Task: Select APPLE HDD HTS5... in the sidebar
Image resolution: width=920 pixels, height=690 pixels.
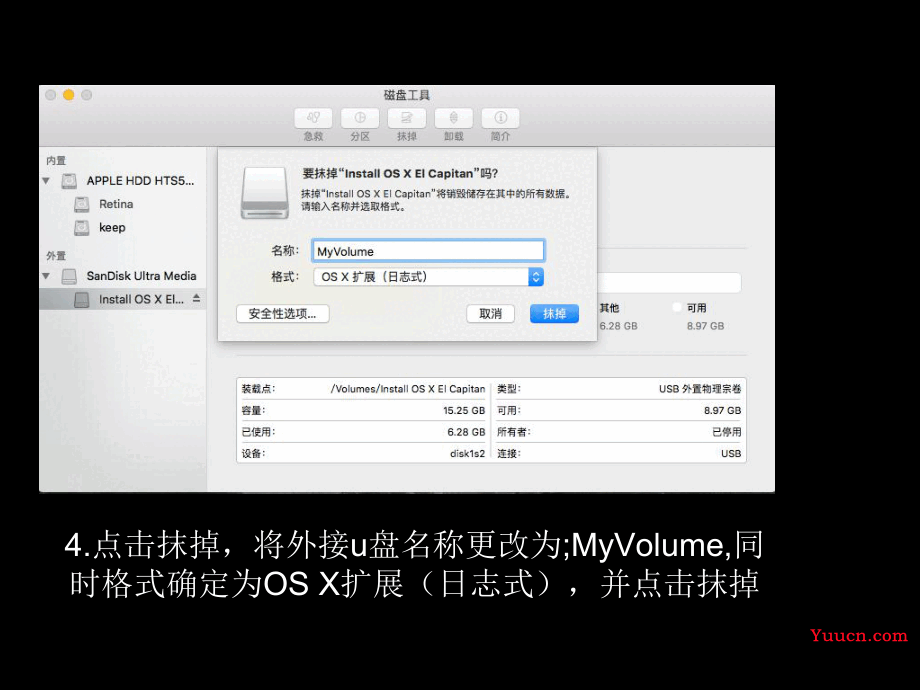Action: (x=140, y=181)
